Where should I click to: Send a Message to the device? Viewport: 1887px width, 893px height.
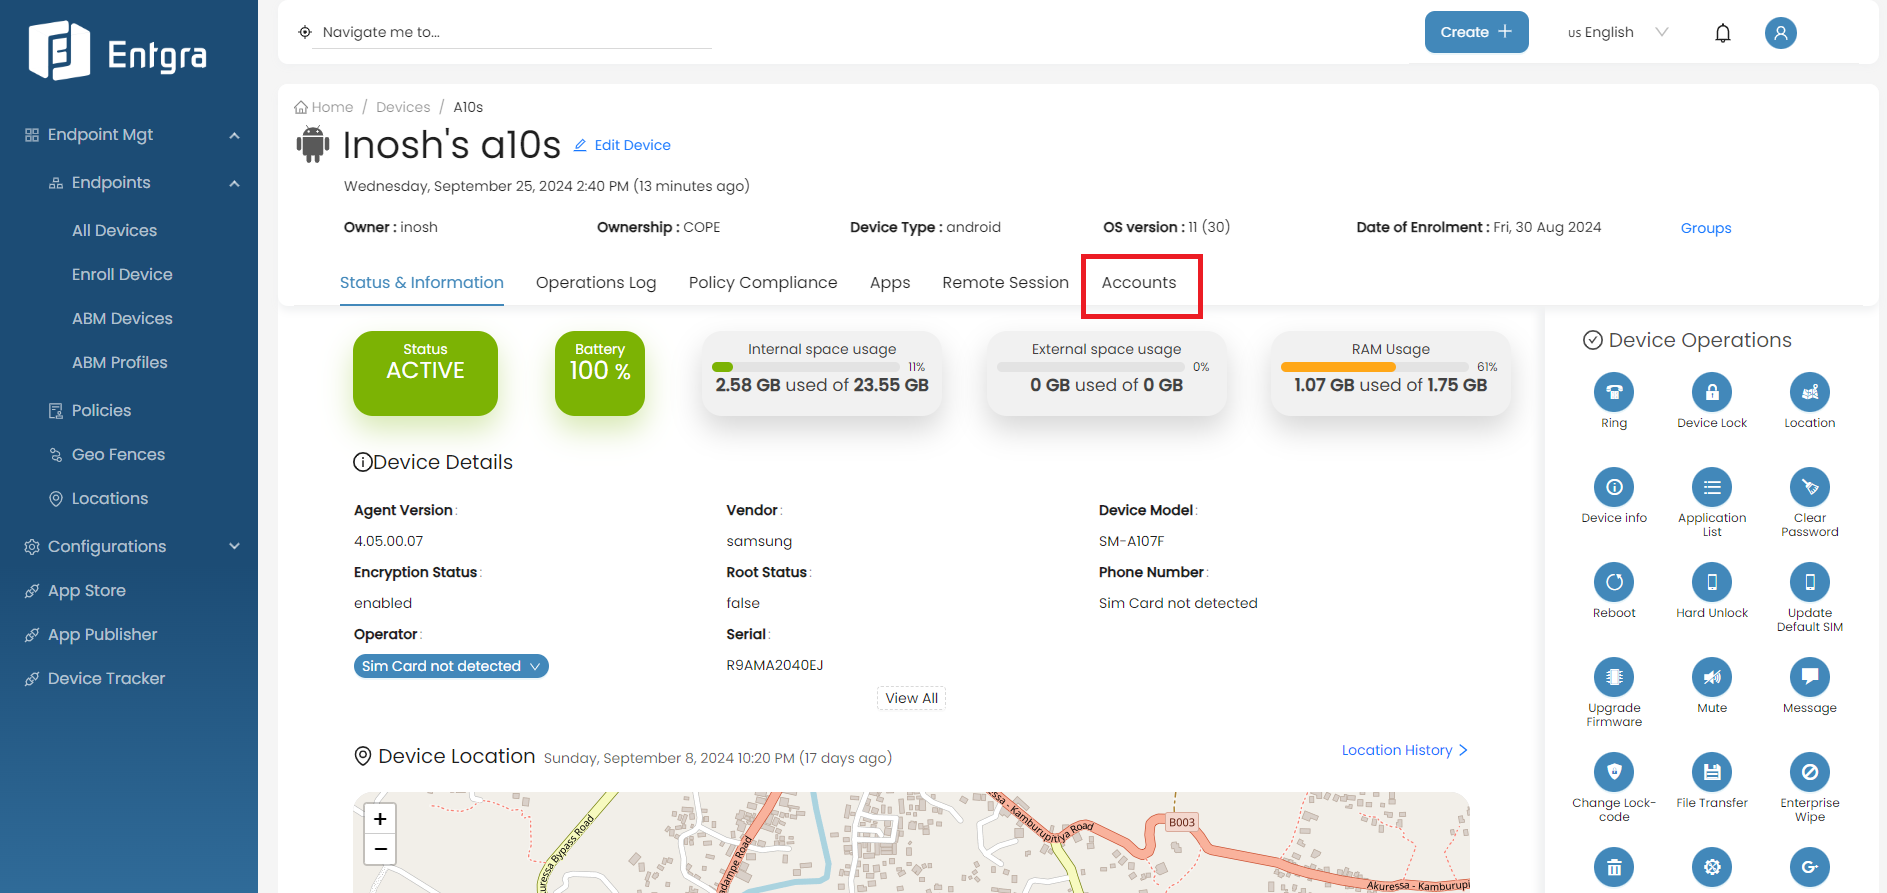(1810, 677)
